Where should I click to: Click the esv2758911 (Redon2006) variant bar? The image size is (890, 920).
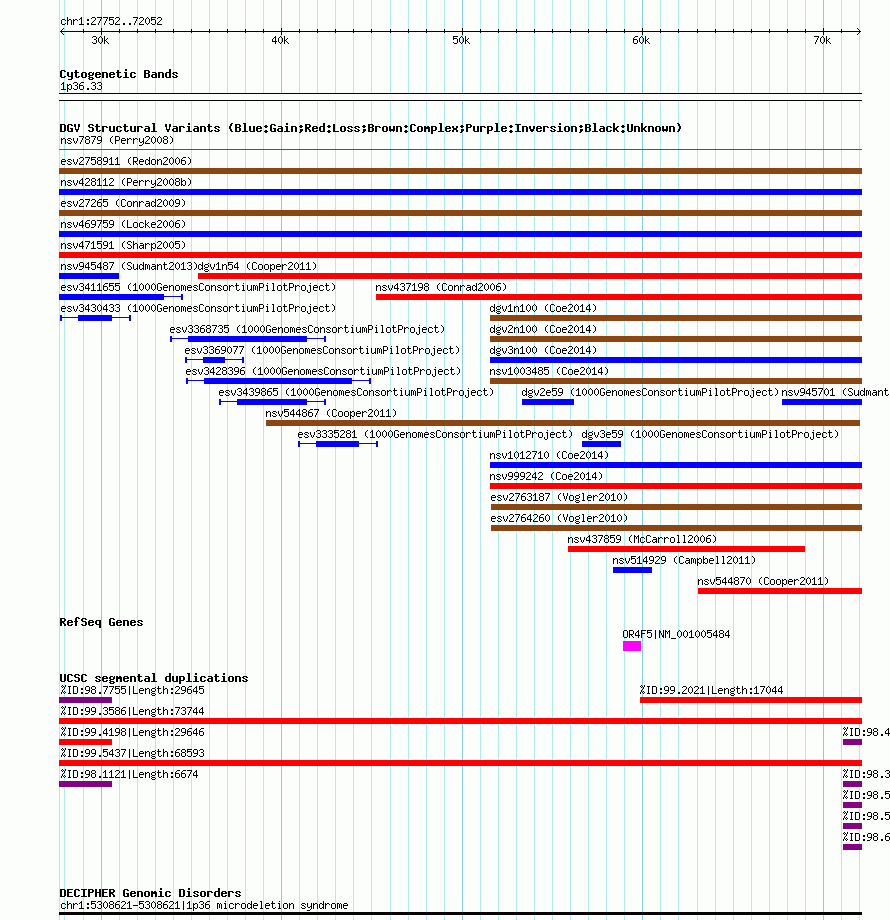(x=461, y=171)
